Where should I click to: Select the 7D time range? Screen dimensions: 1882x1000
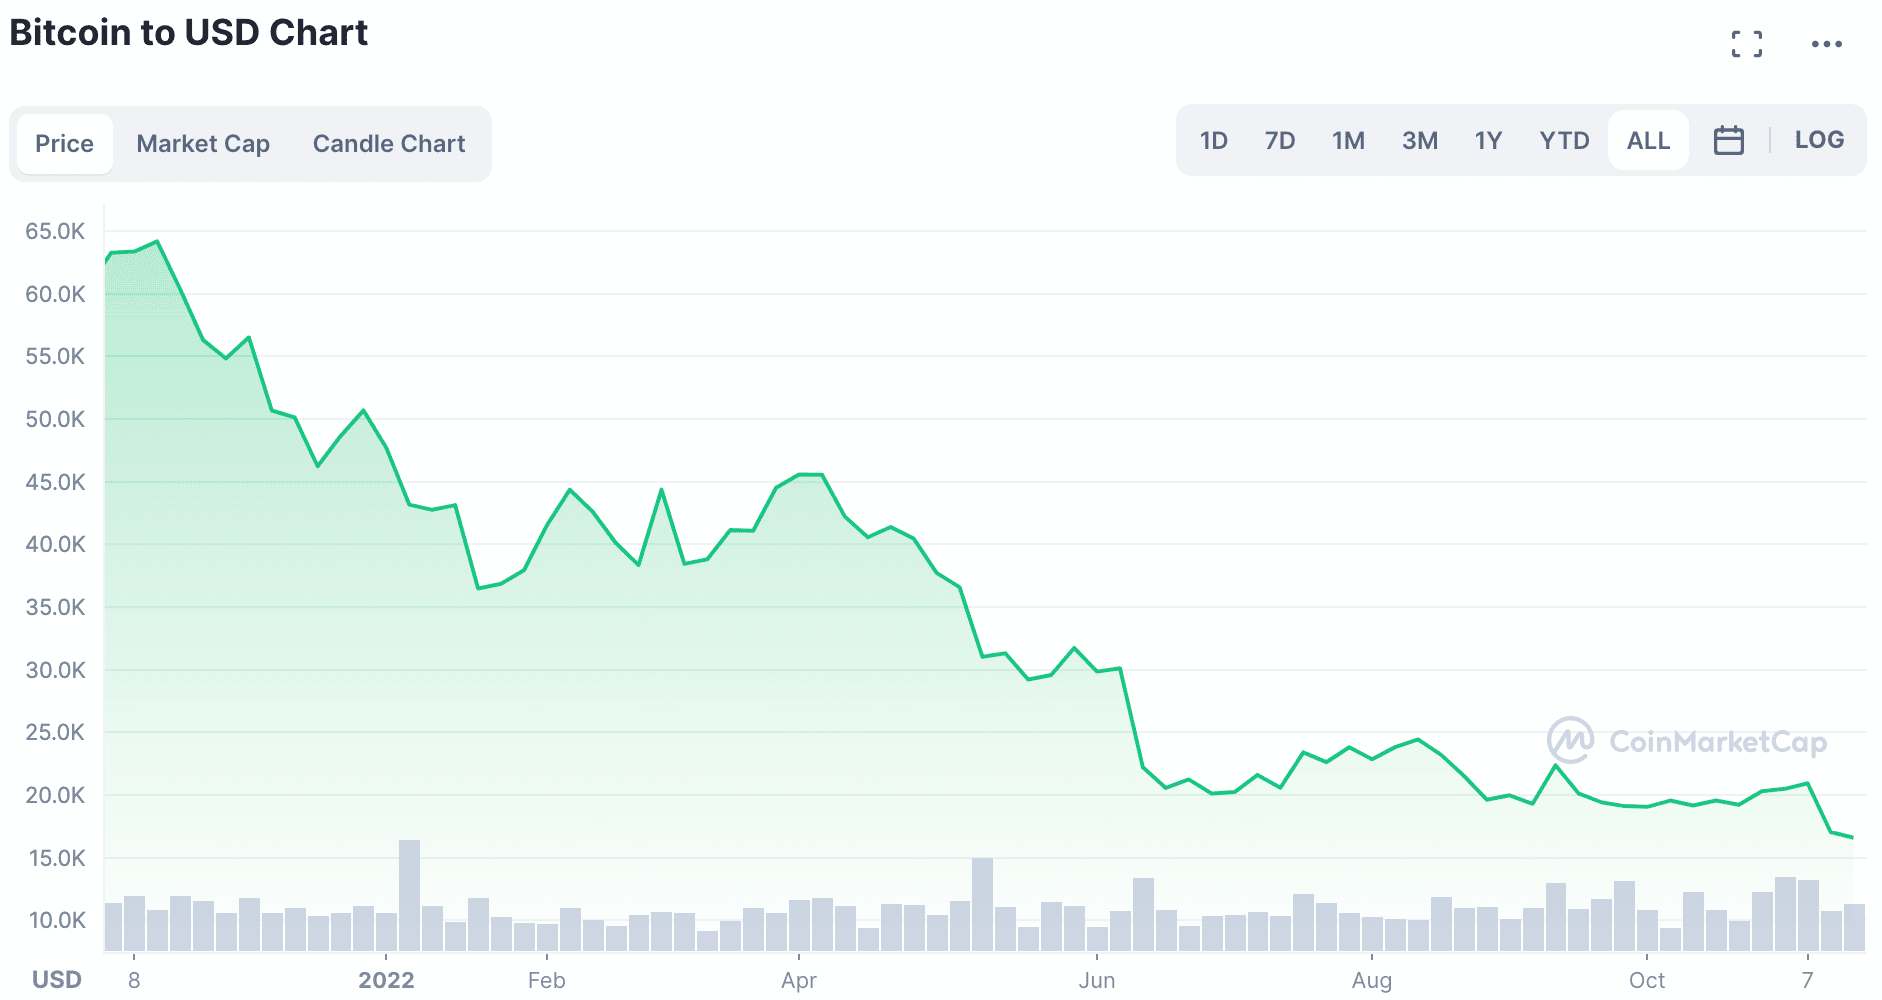click(x=1279, y=140)
